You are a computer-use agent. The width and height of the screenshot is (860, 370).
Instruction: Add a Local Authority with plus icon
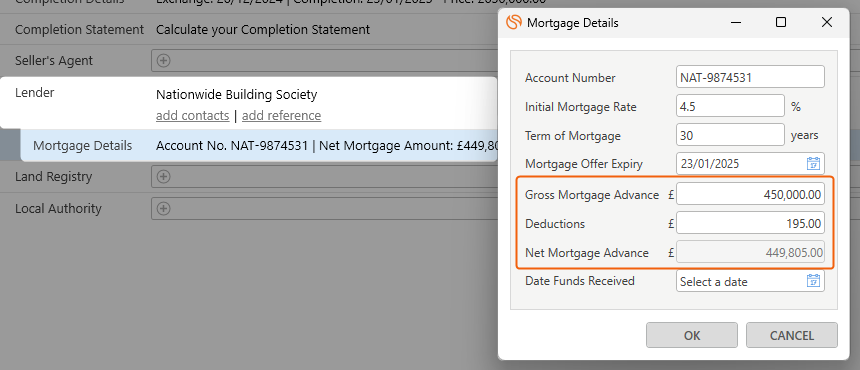pos(163,208)
